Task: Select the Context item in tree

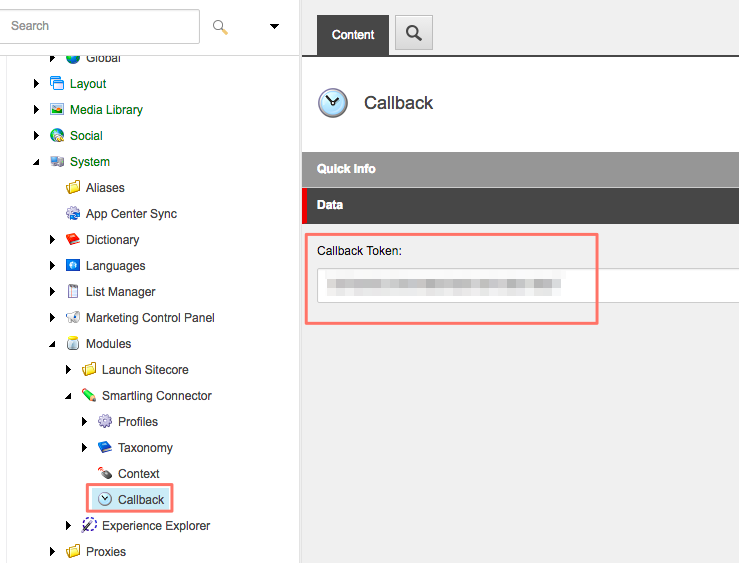Action: coord(138,474)
